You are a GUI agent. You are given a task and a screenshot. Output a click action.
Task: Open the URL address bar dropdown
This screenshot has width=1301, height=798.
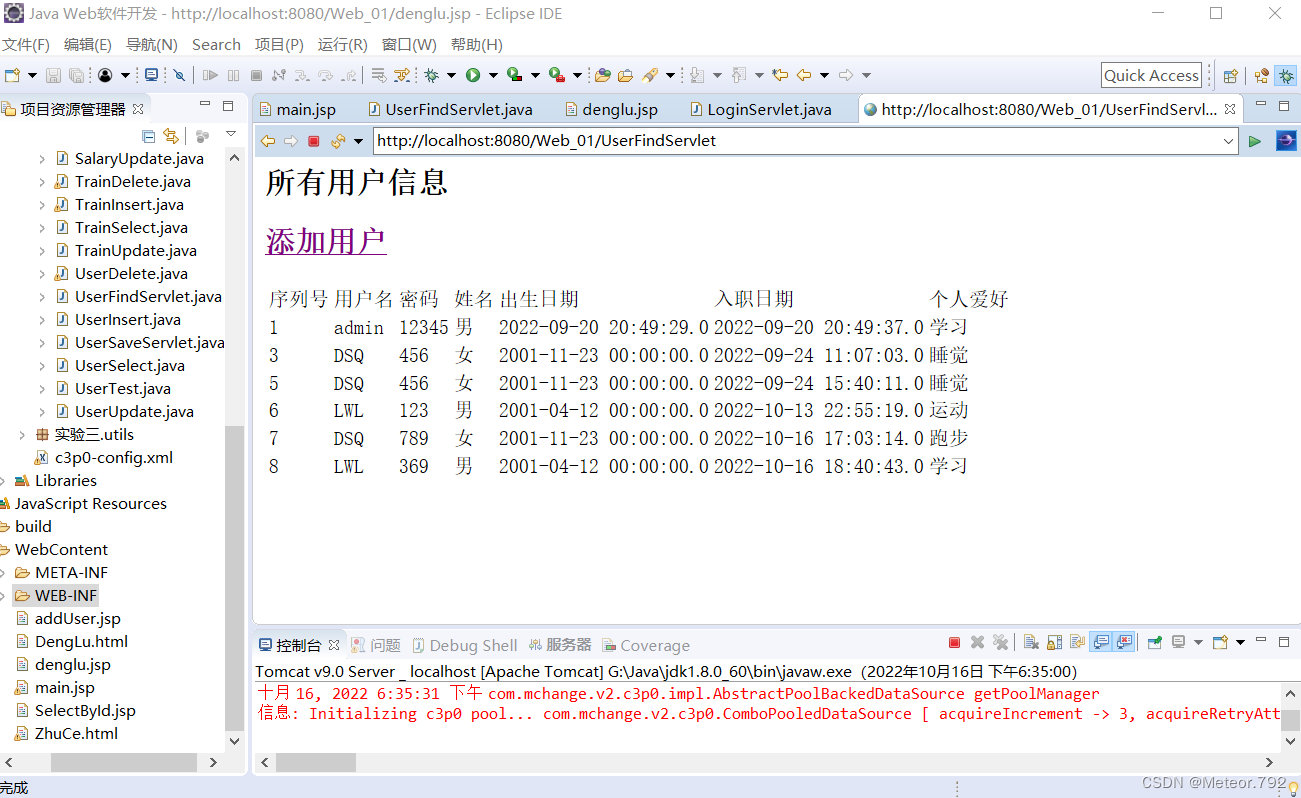pos(1228,141)
